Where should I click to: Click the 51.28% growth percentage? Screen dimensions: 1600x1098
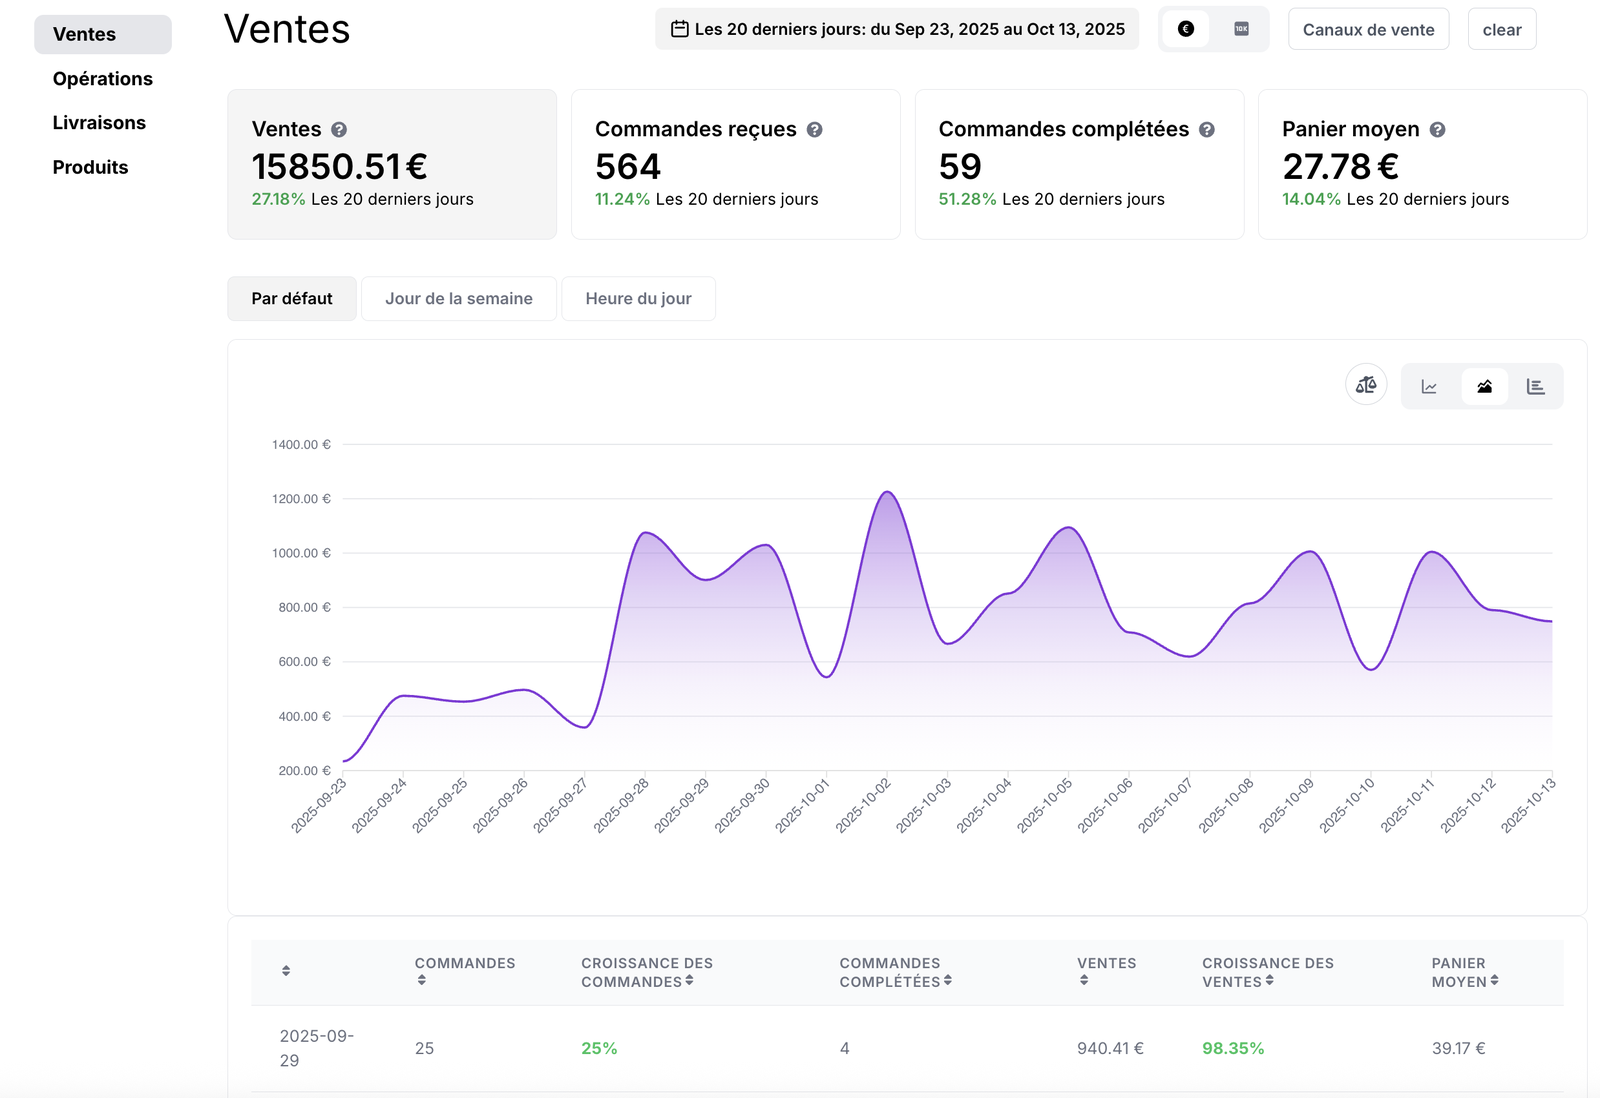coord(967,199)
